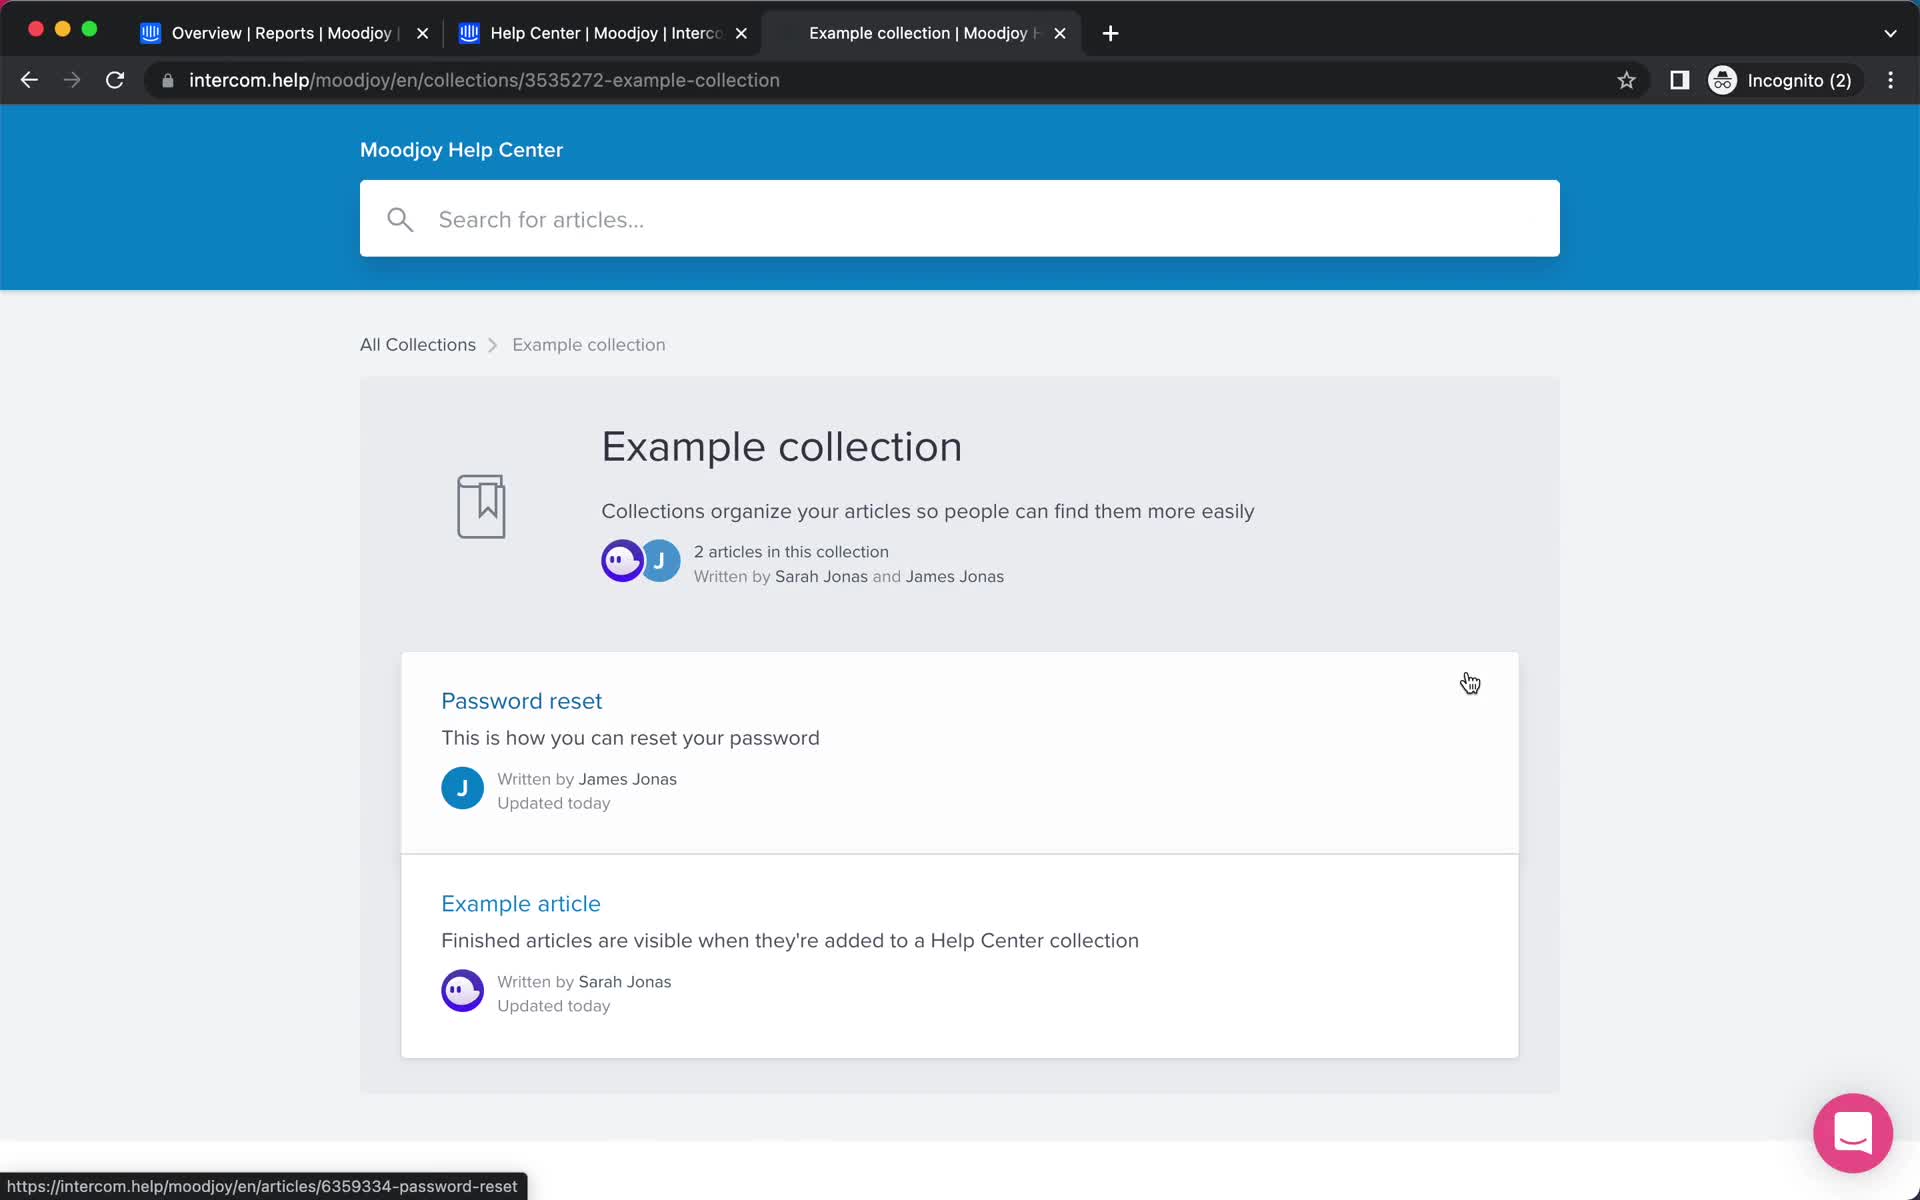Click the browser forward arrow
The width and height of the screenshot is (1920, 1200).
(72, 80)
